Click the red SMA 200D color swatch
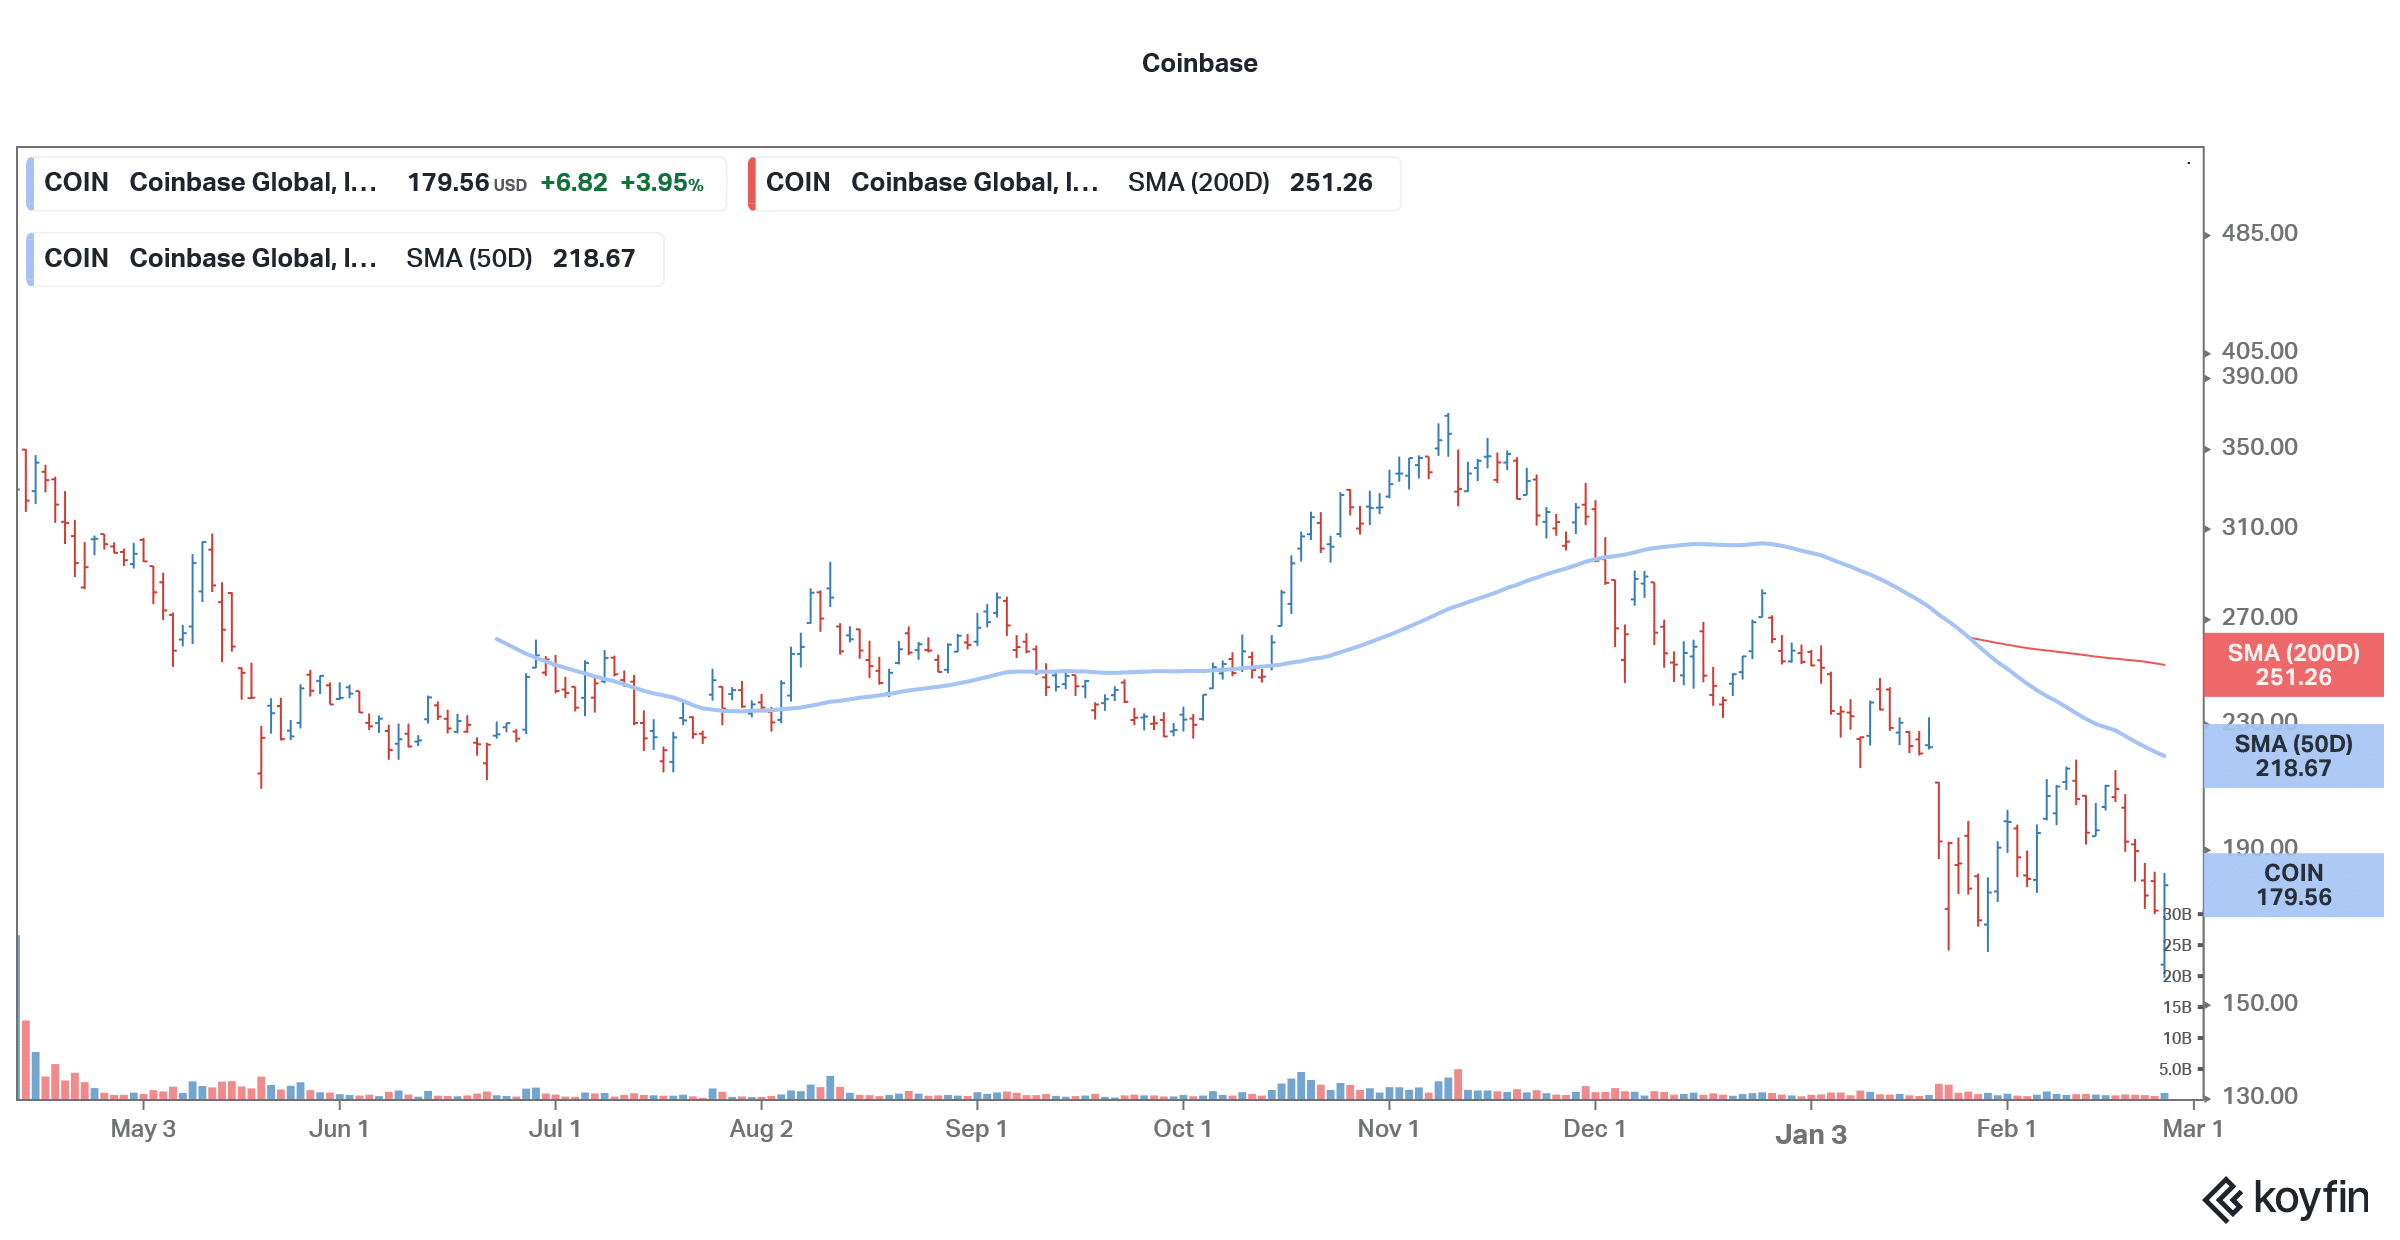 [x=752, y=183]
